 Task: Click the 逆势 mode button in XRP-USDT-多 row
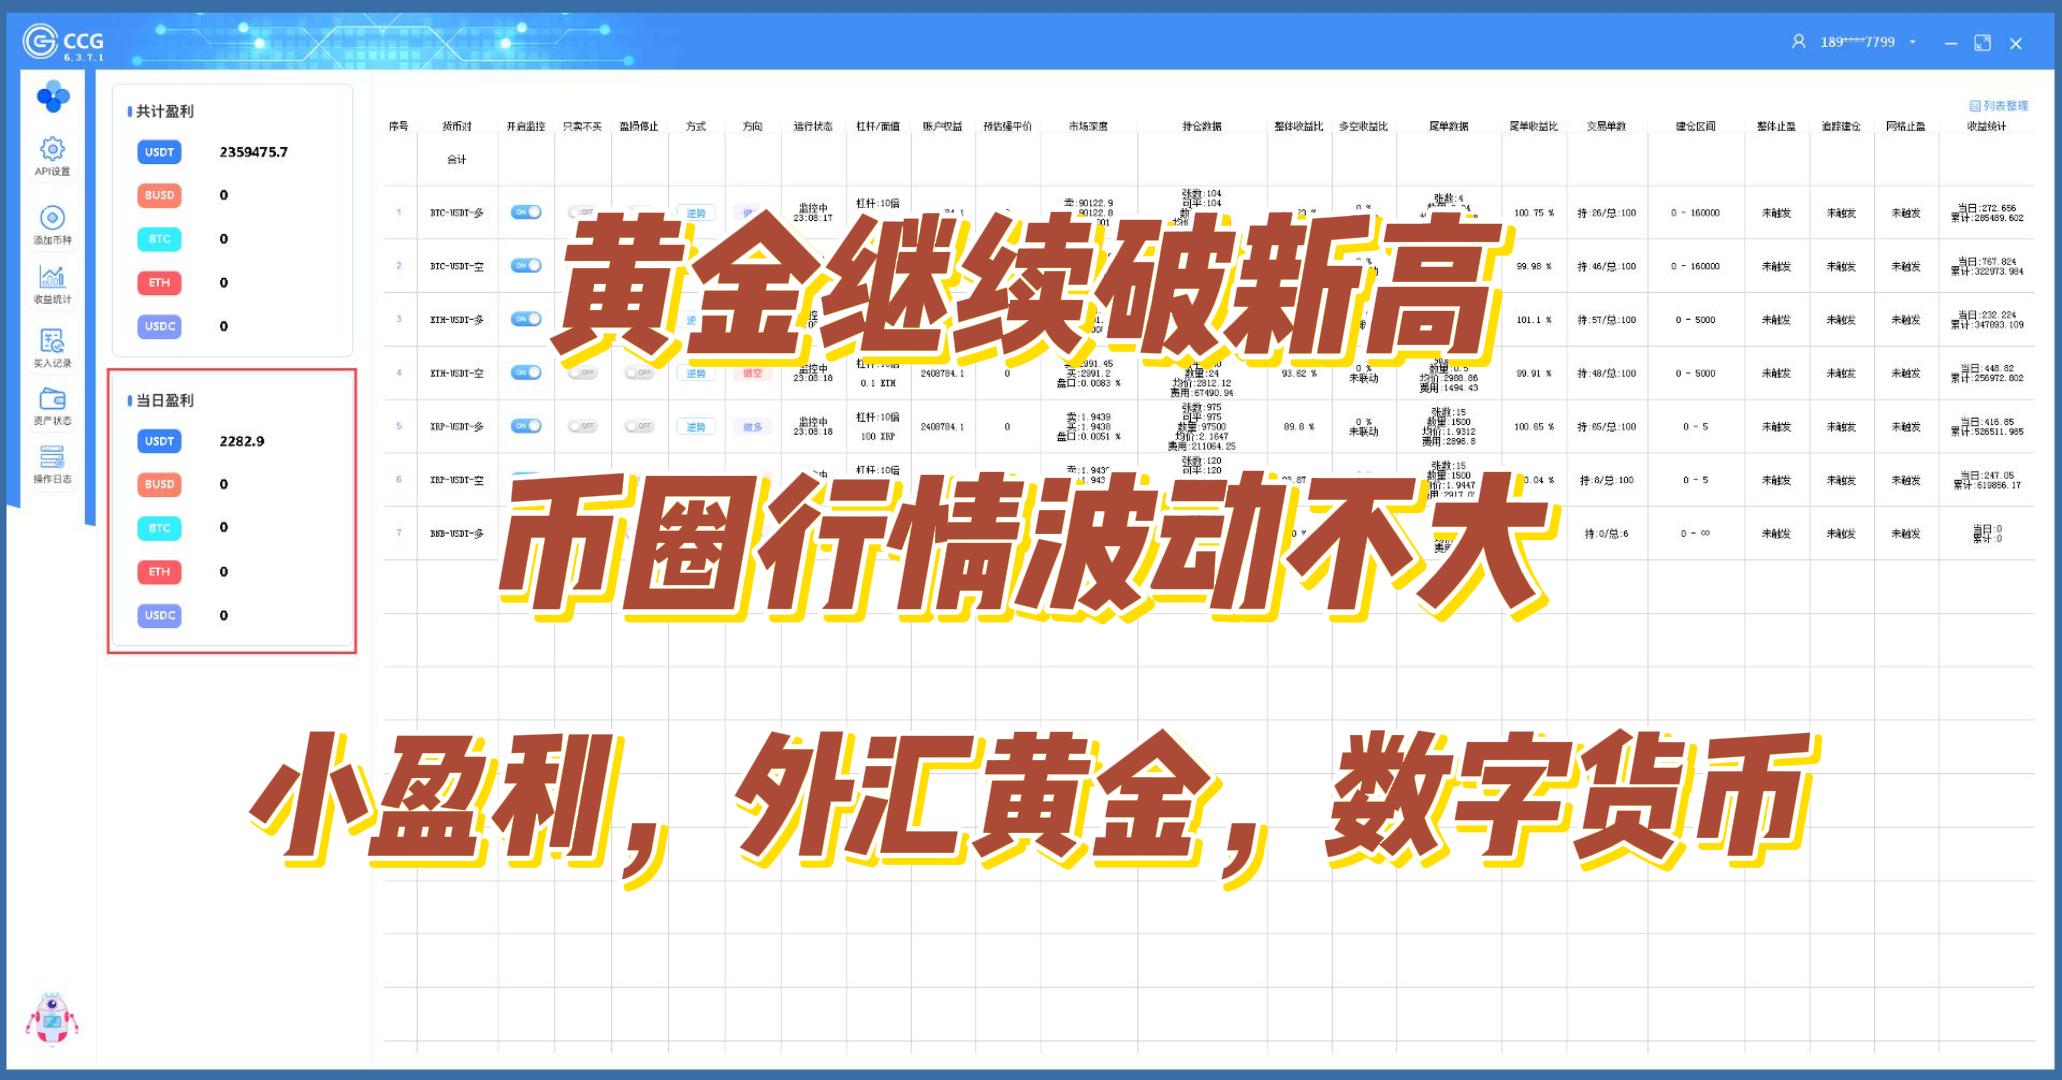(696, 426)
